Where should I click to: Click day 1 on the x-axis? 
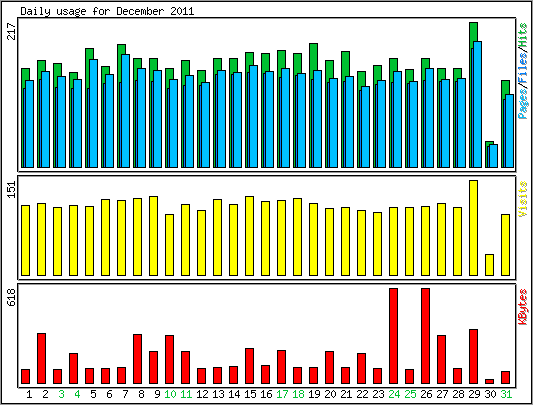pos(29,394)
